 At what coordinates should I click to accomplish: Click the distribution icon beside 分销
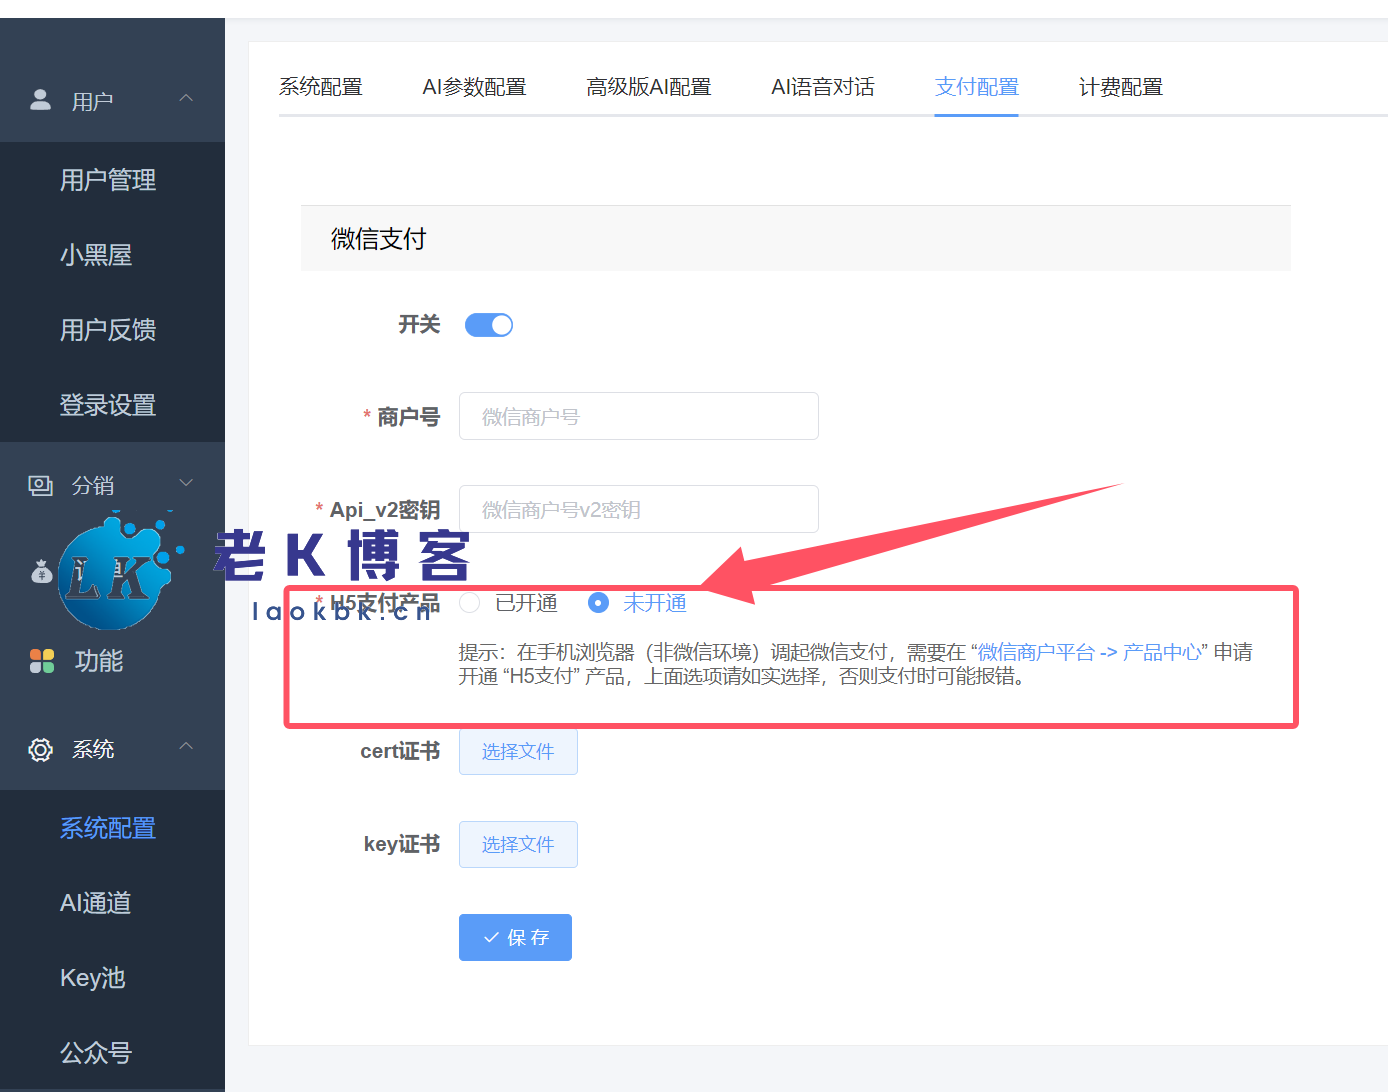tap(41, 486)
